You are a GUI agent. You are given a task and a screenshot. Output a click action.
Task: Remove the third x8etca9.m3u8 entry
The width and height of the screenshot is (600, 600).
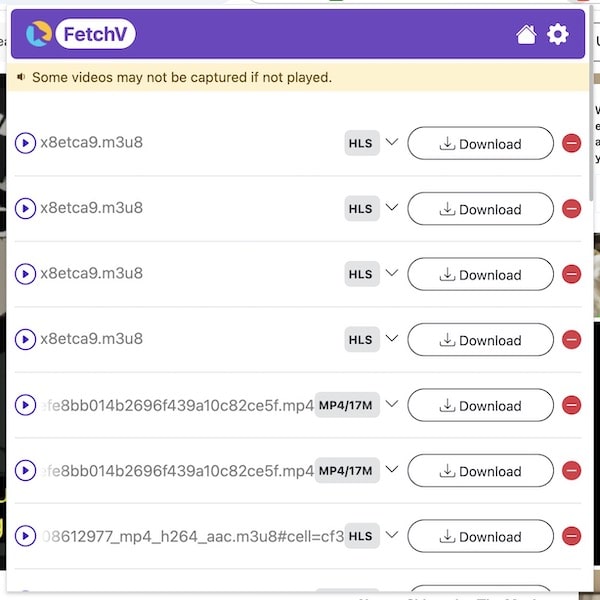click(571, 274)
